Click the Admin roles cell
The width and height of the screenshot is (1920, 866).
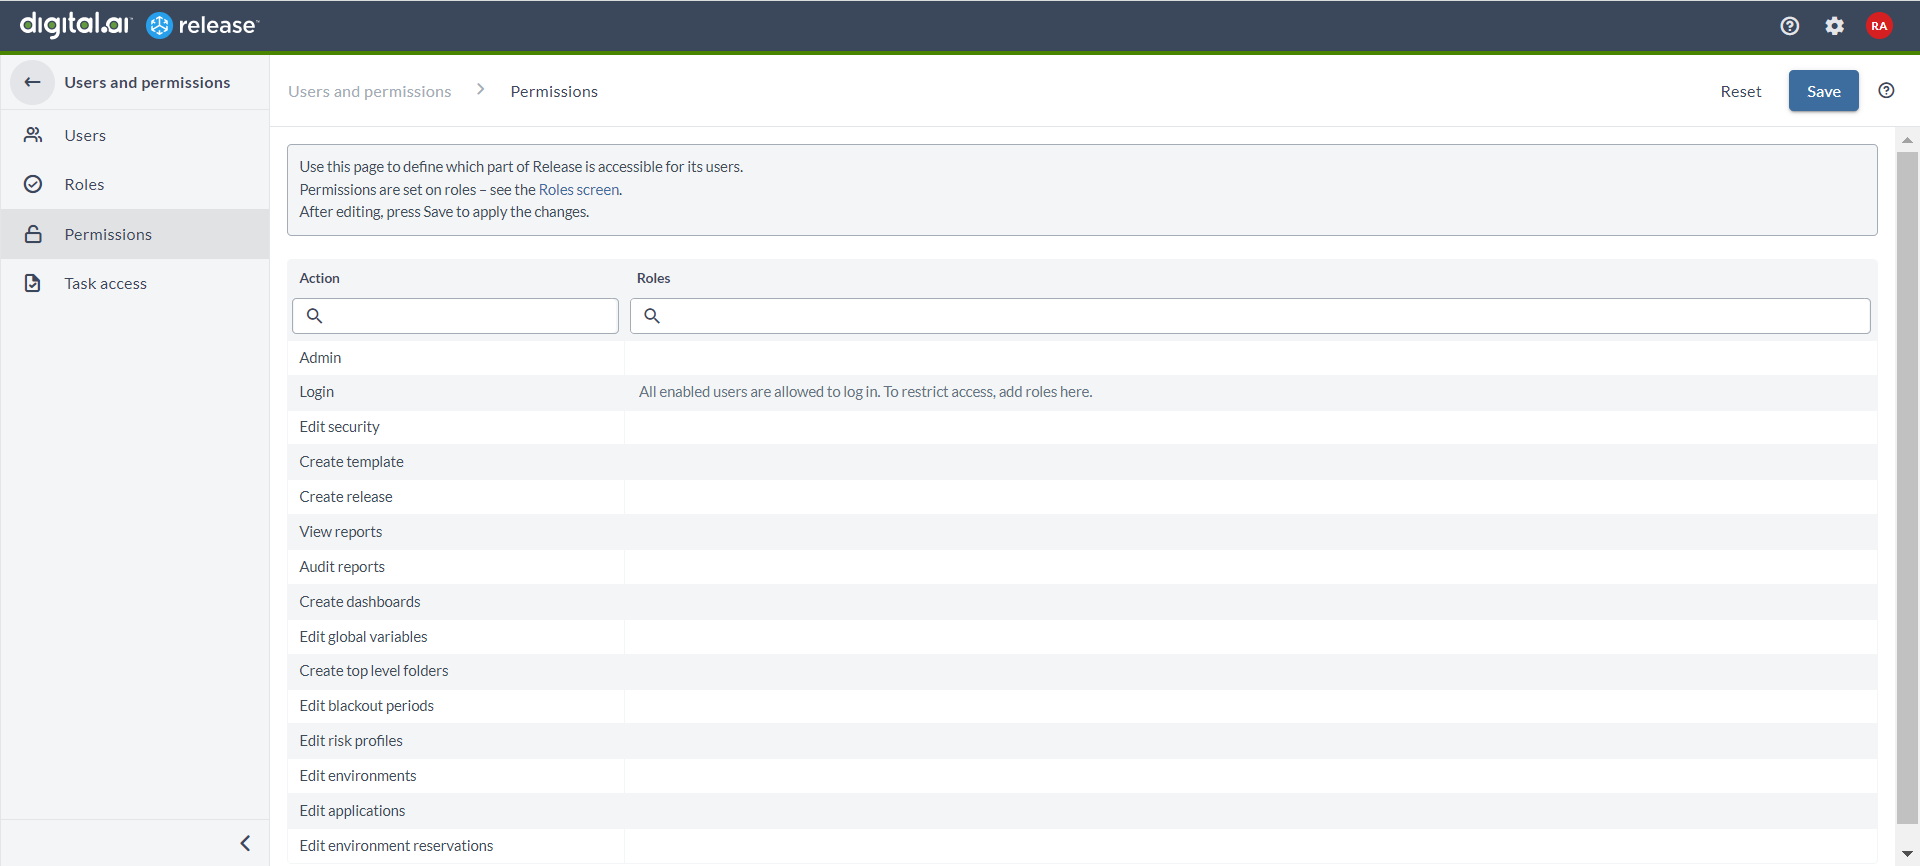click(1250, 358)
